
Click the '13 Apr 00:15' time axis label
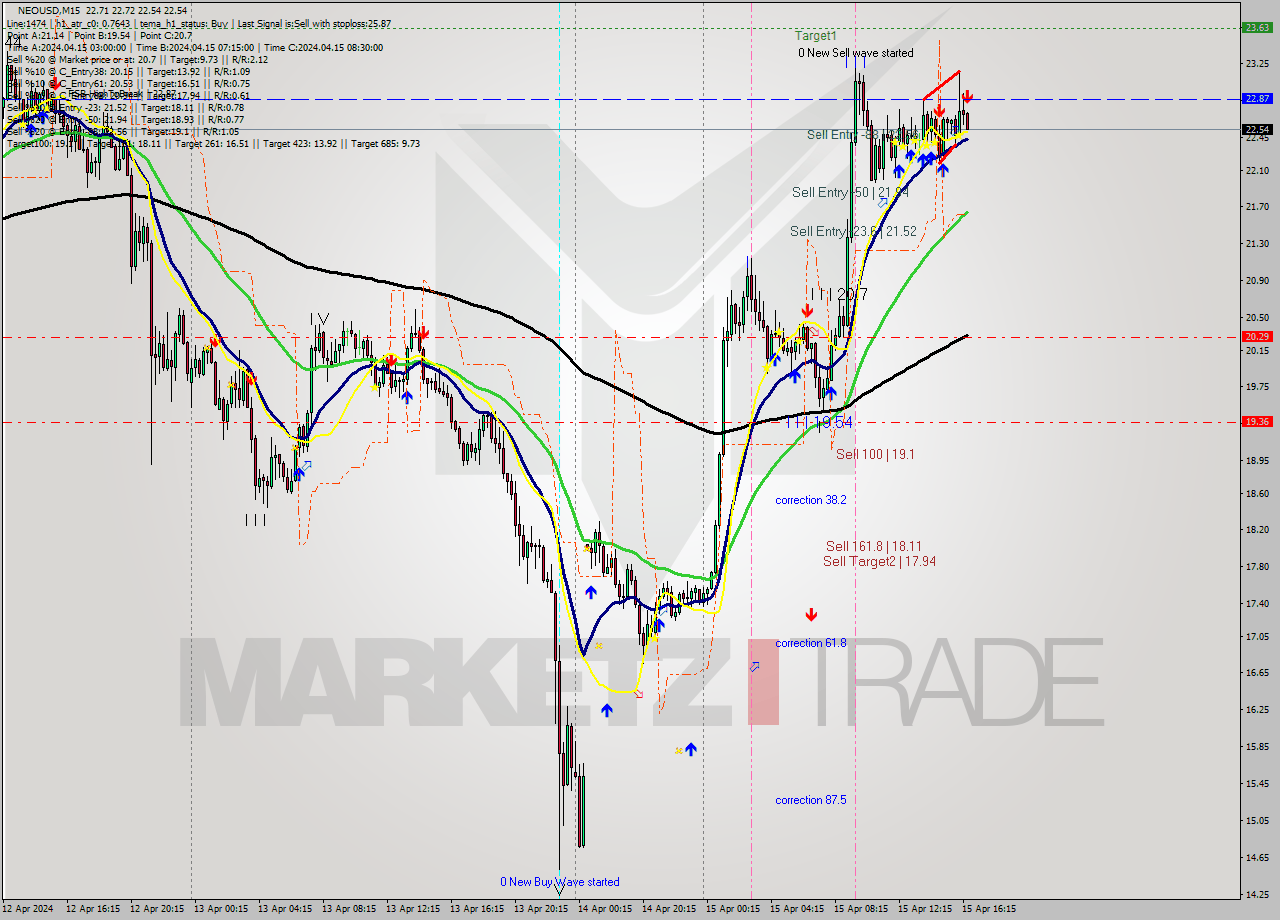[220, 909]
